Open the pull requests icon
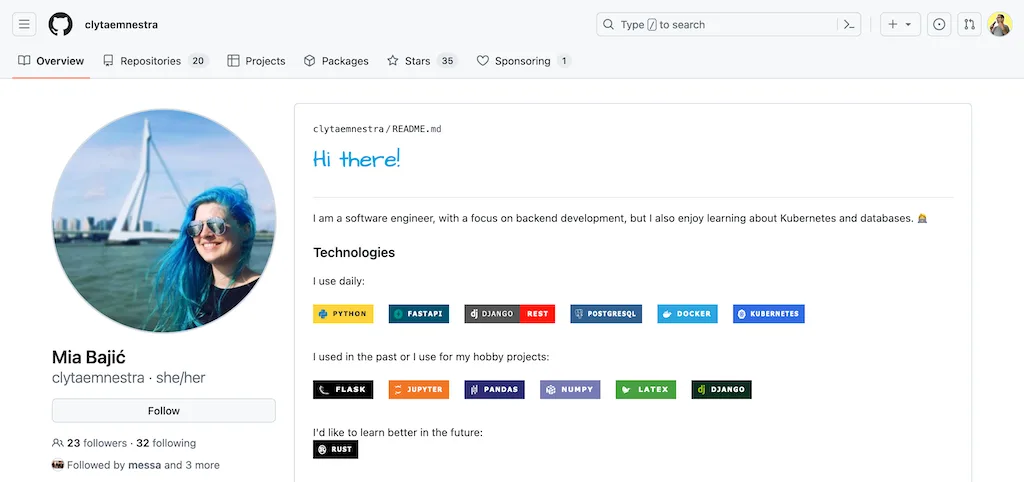 click(x=970, y=25)
